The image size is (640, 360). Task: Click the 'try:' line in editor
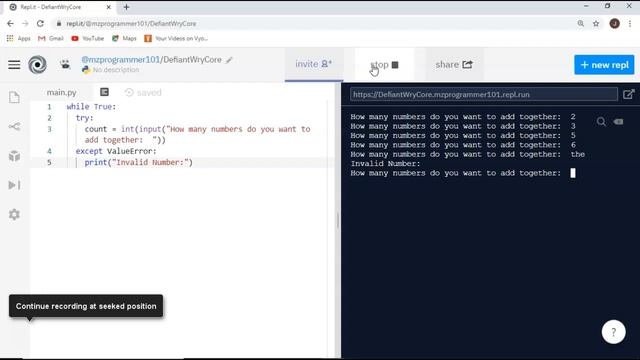tap(84, 118)
